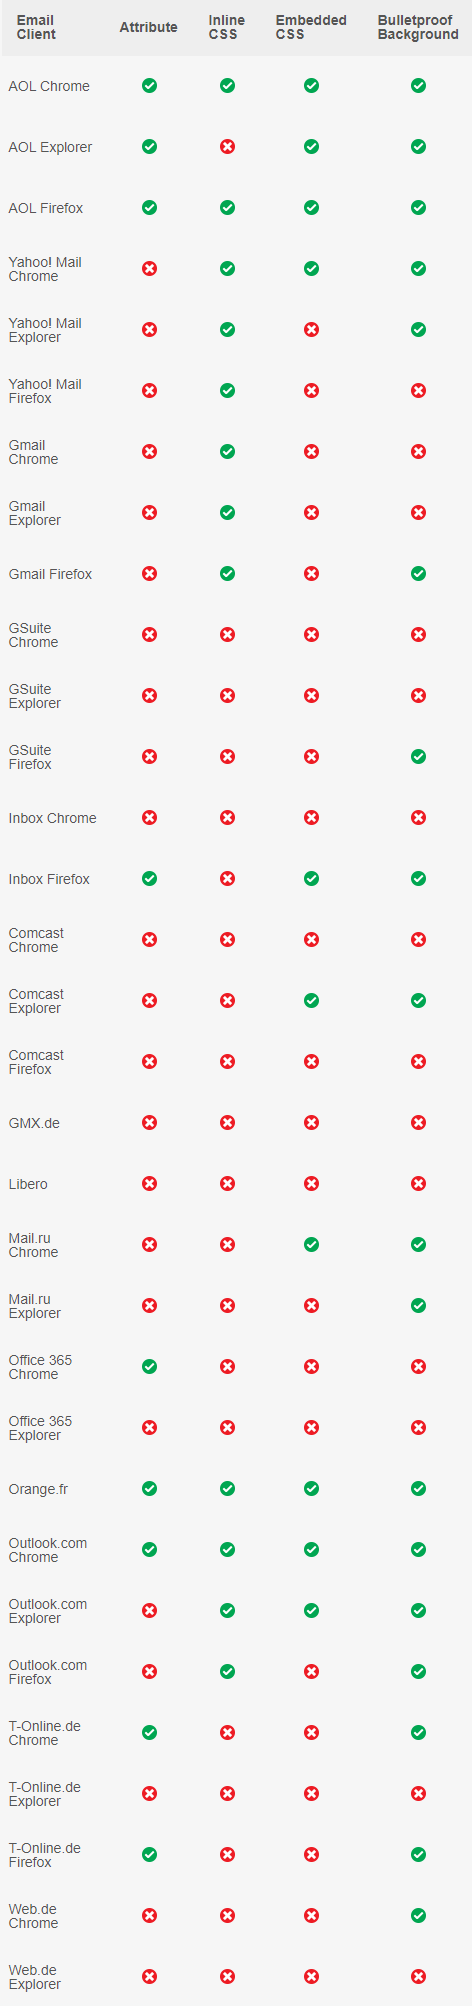The image size is (472, 2006).
Task: Click Mail.ru Explorer's green Bulletproof Background check
Action: point(418,1306)
